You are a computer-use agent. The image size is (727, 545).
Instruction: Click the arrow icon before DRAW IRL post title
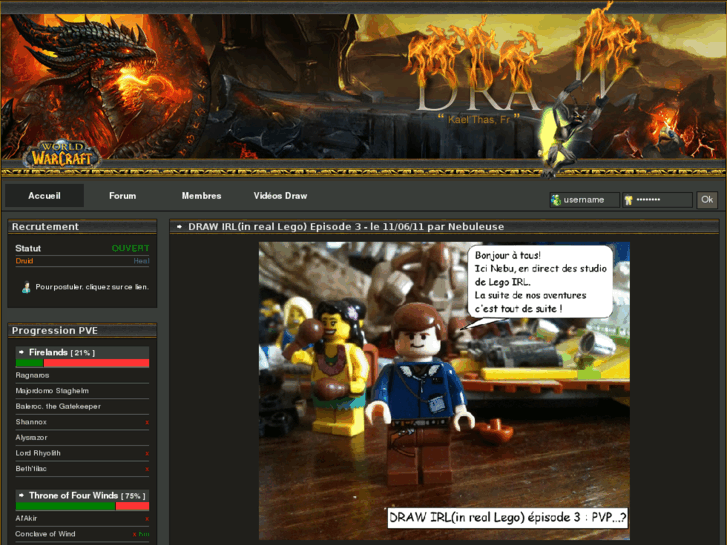tap(179, 227)
